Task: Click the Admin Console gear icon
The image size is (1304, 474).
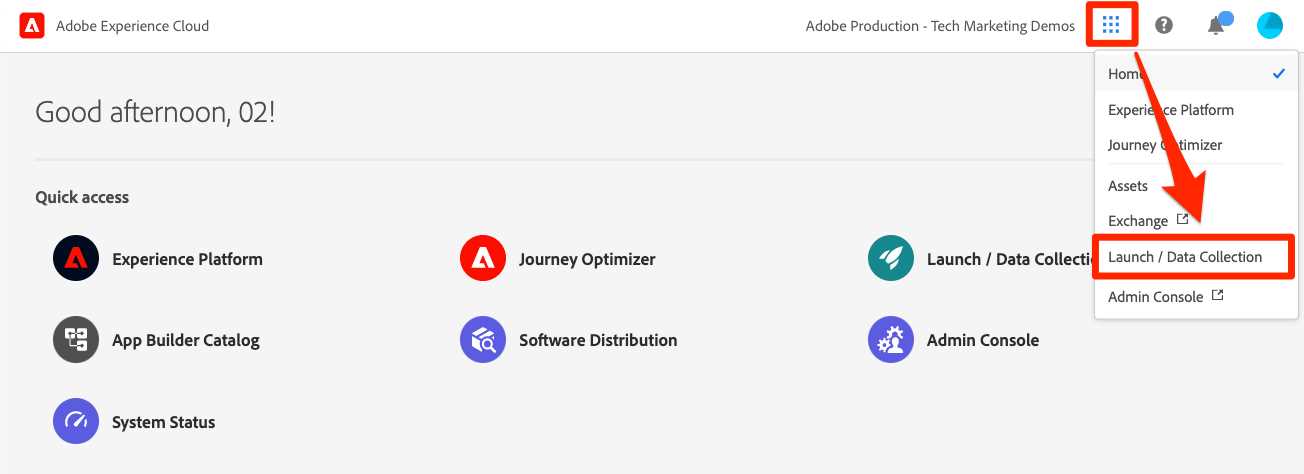Action: (x=892, y=340)
